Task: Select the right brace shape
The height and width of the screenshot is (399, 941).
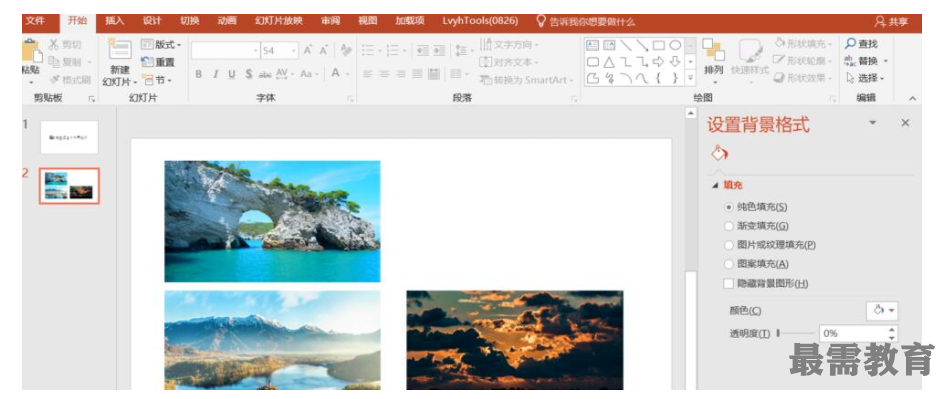Action: pos(675,78)
